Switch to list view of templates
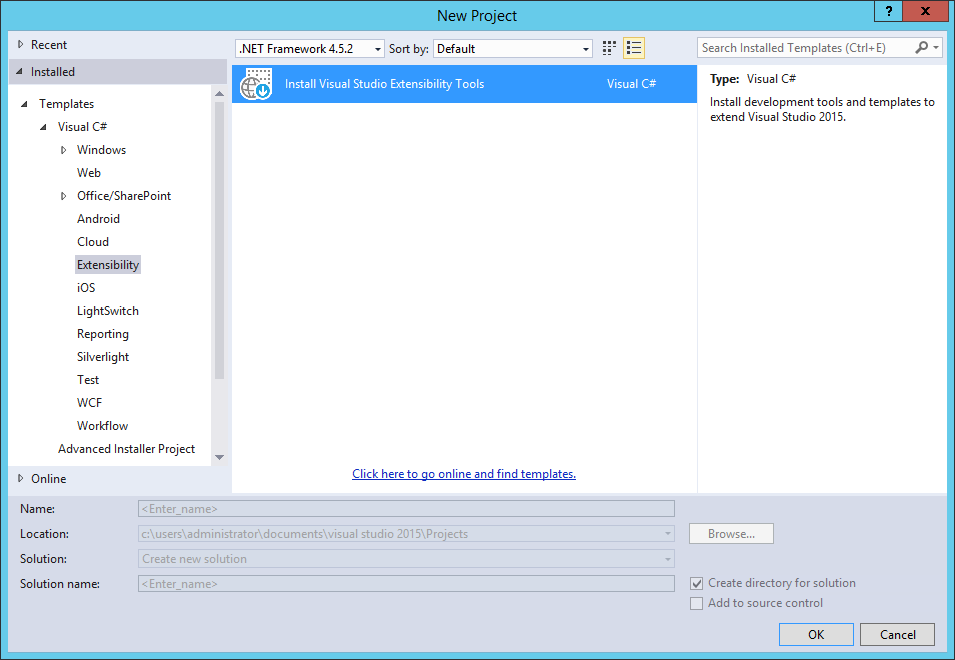The image size is (955, 660). click(633, 48)
